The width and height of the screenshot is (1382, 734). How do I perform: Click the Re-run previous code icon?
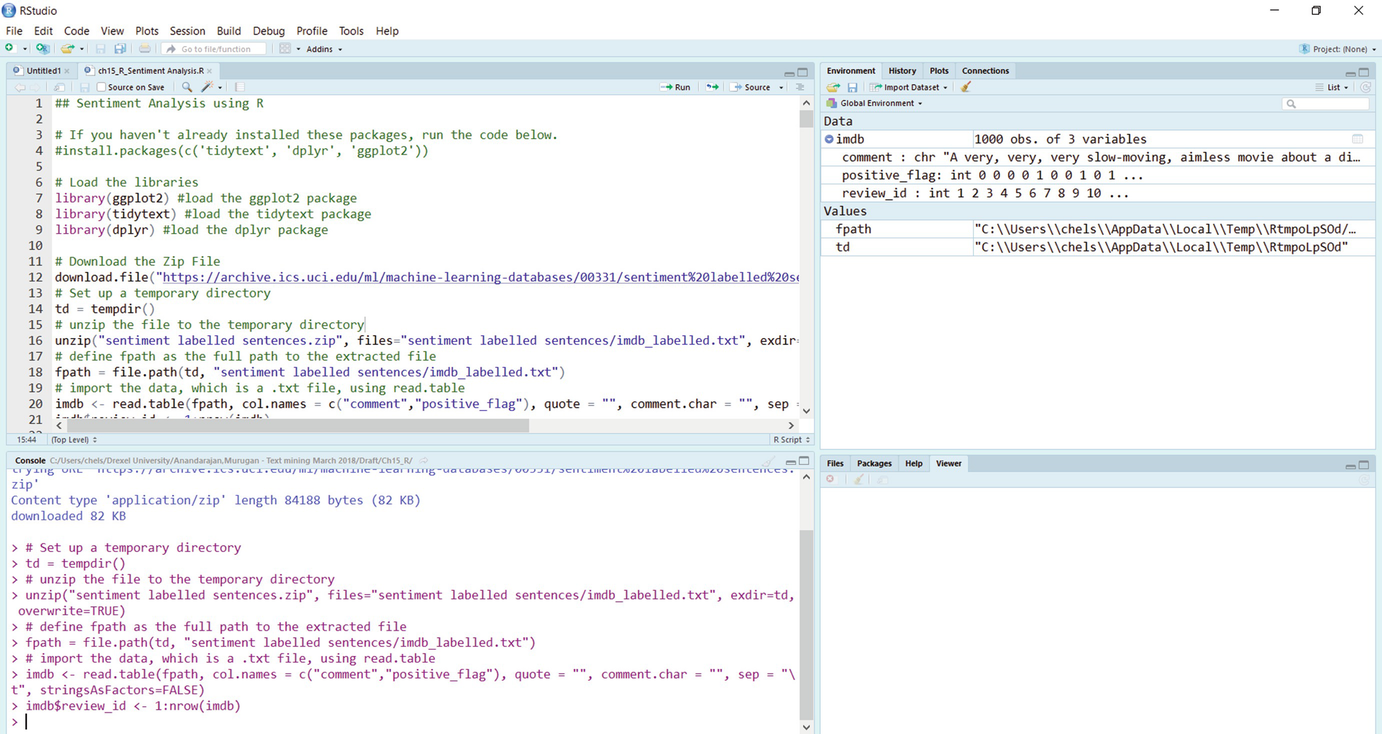click(712, 87)
